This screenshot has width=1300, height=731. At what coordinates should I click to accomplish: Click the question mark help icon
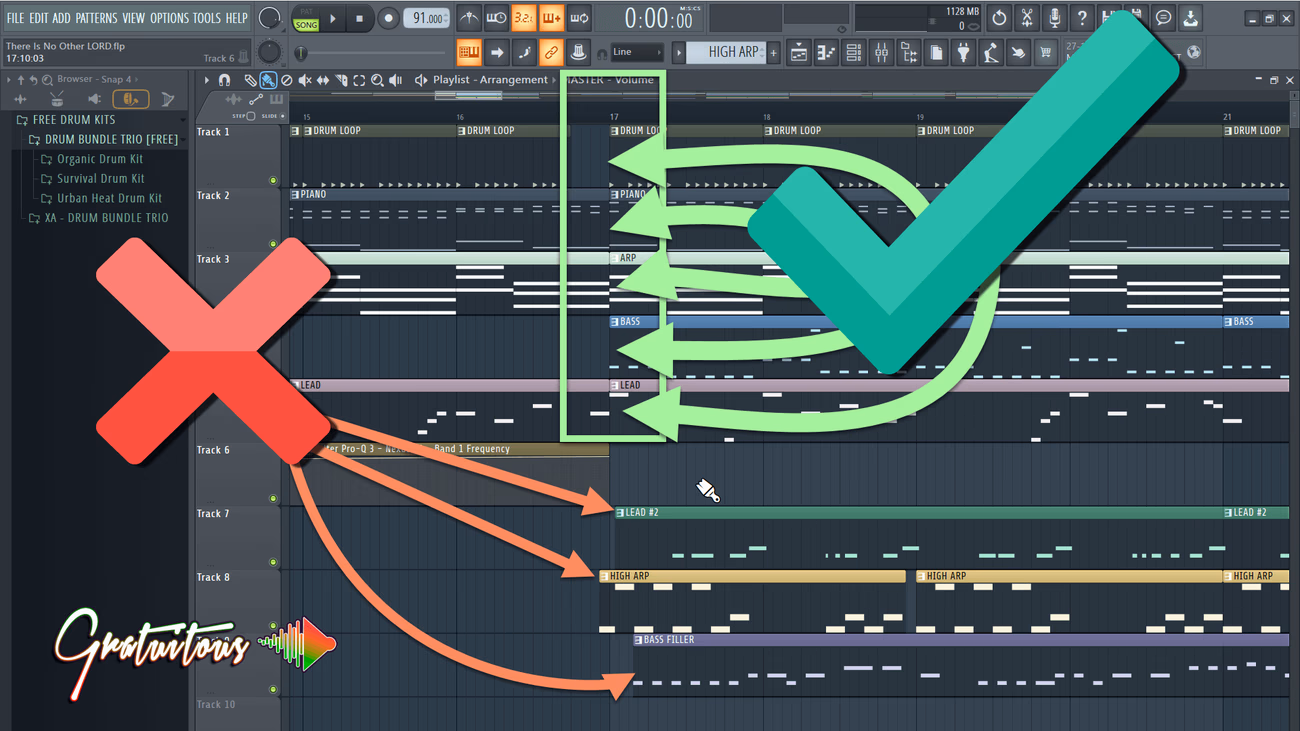pos(1081,18)
